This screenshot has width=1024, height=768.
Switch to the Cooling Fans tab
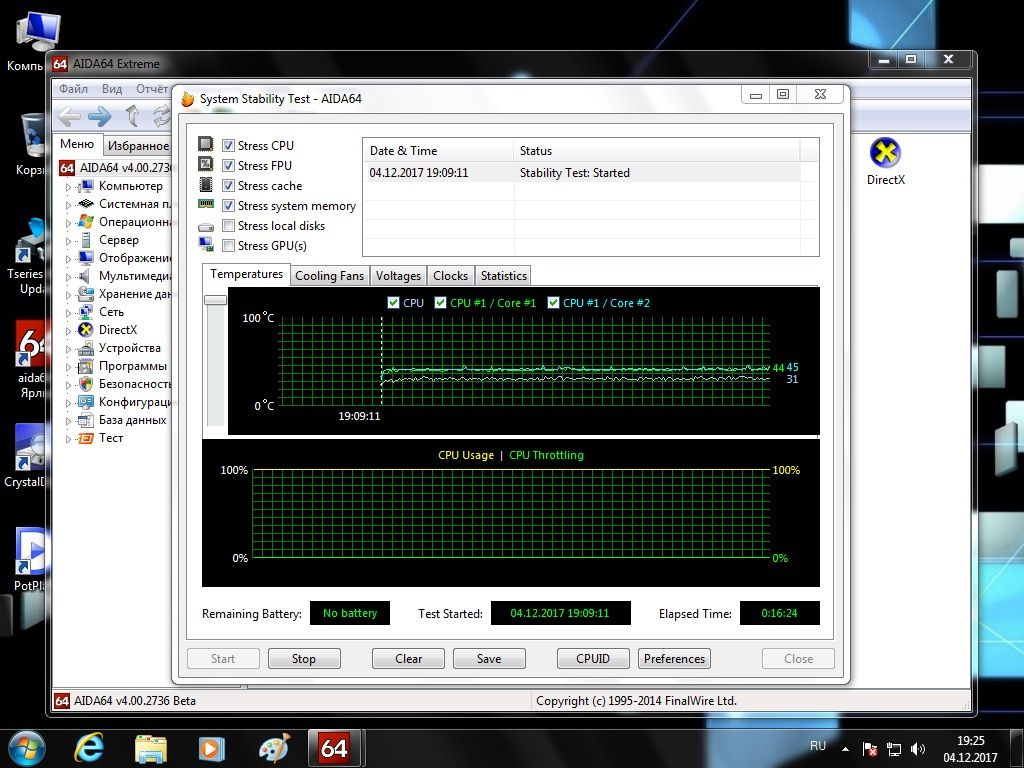click(x=329, y=276)
